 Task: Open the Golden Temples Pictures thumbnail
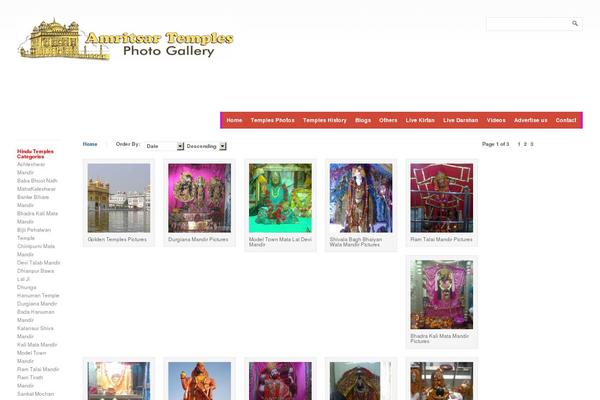pyautogui.click(x=119, y=198)
